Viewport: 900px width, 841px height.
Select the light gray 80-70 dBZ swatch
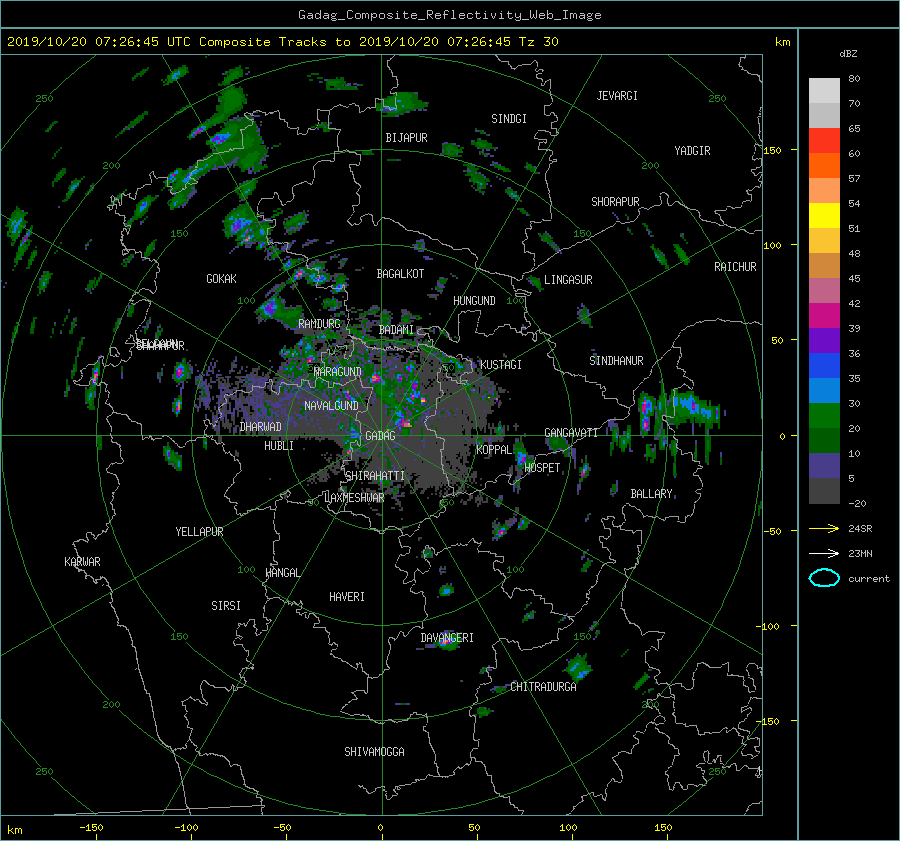point(824,91)
